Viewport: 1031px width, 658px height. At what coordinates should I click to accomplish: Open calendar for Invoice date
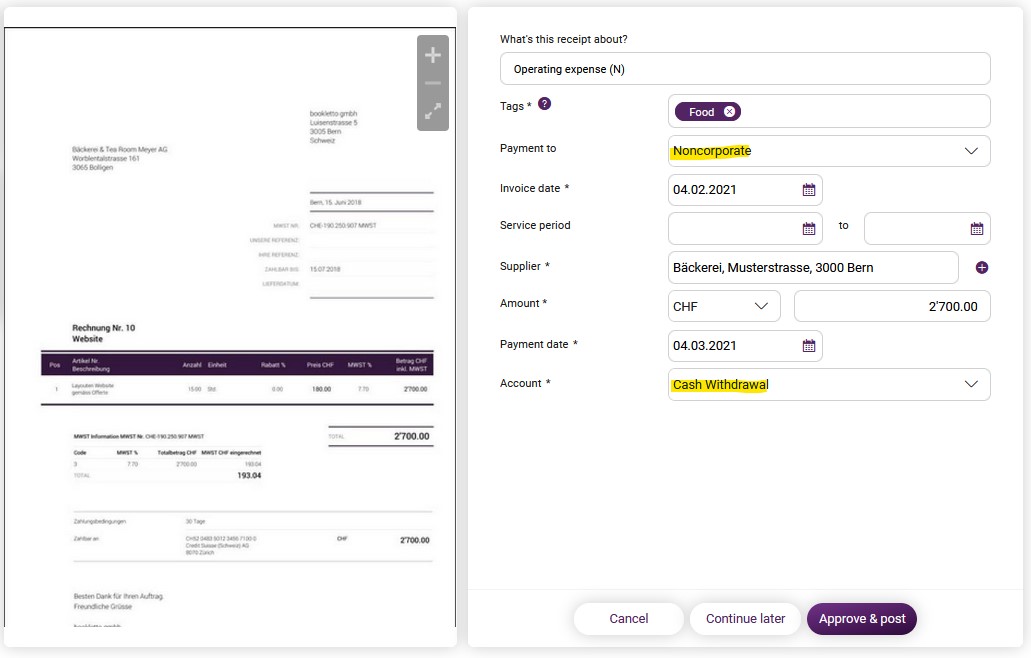click(x=809, y=190)
